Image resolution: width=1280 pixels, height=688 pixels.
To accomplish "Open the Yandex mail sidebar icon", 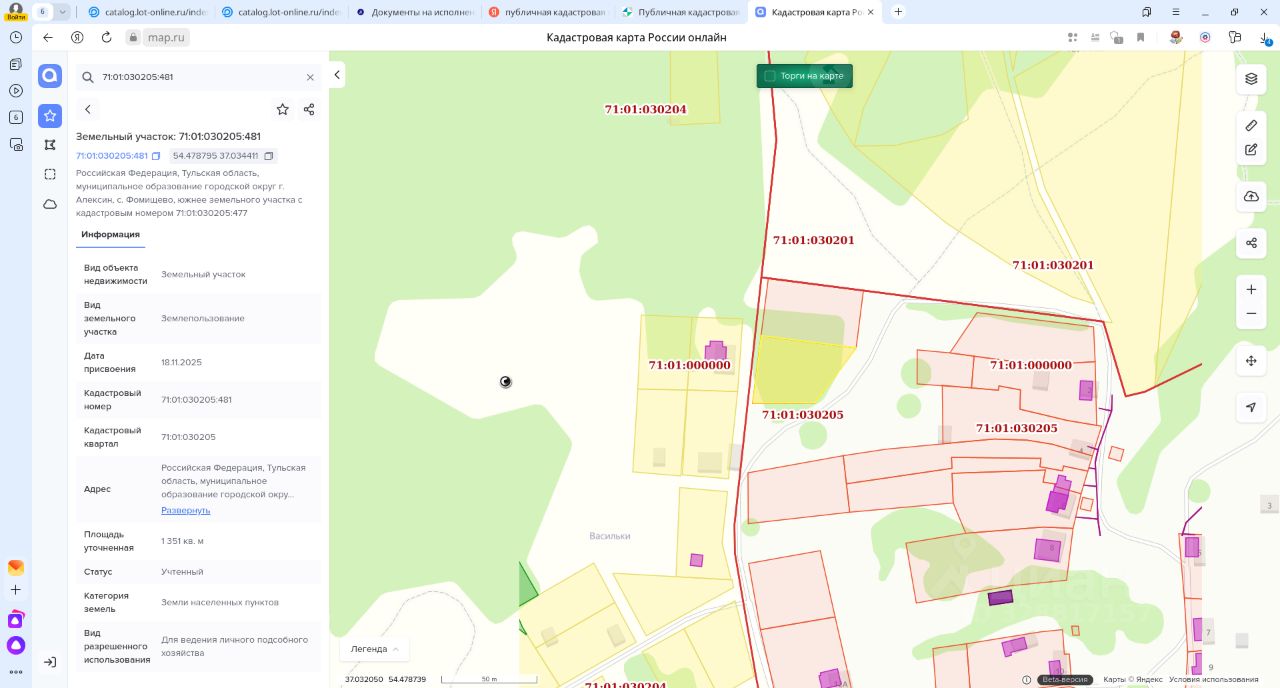I will pyautogui.click(x=16, y=567).
